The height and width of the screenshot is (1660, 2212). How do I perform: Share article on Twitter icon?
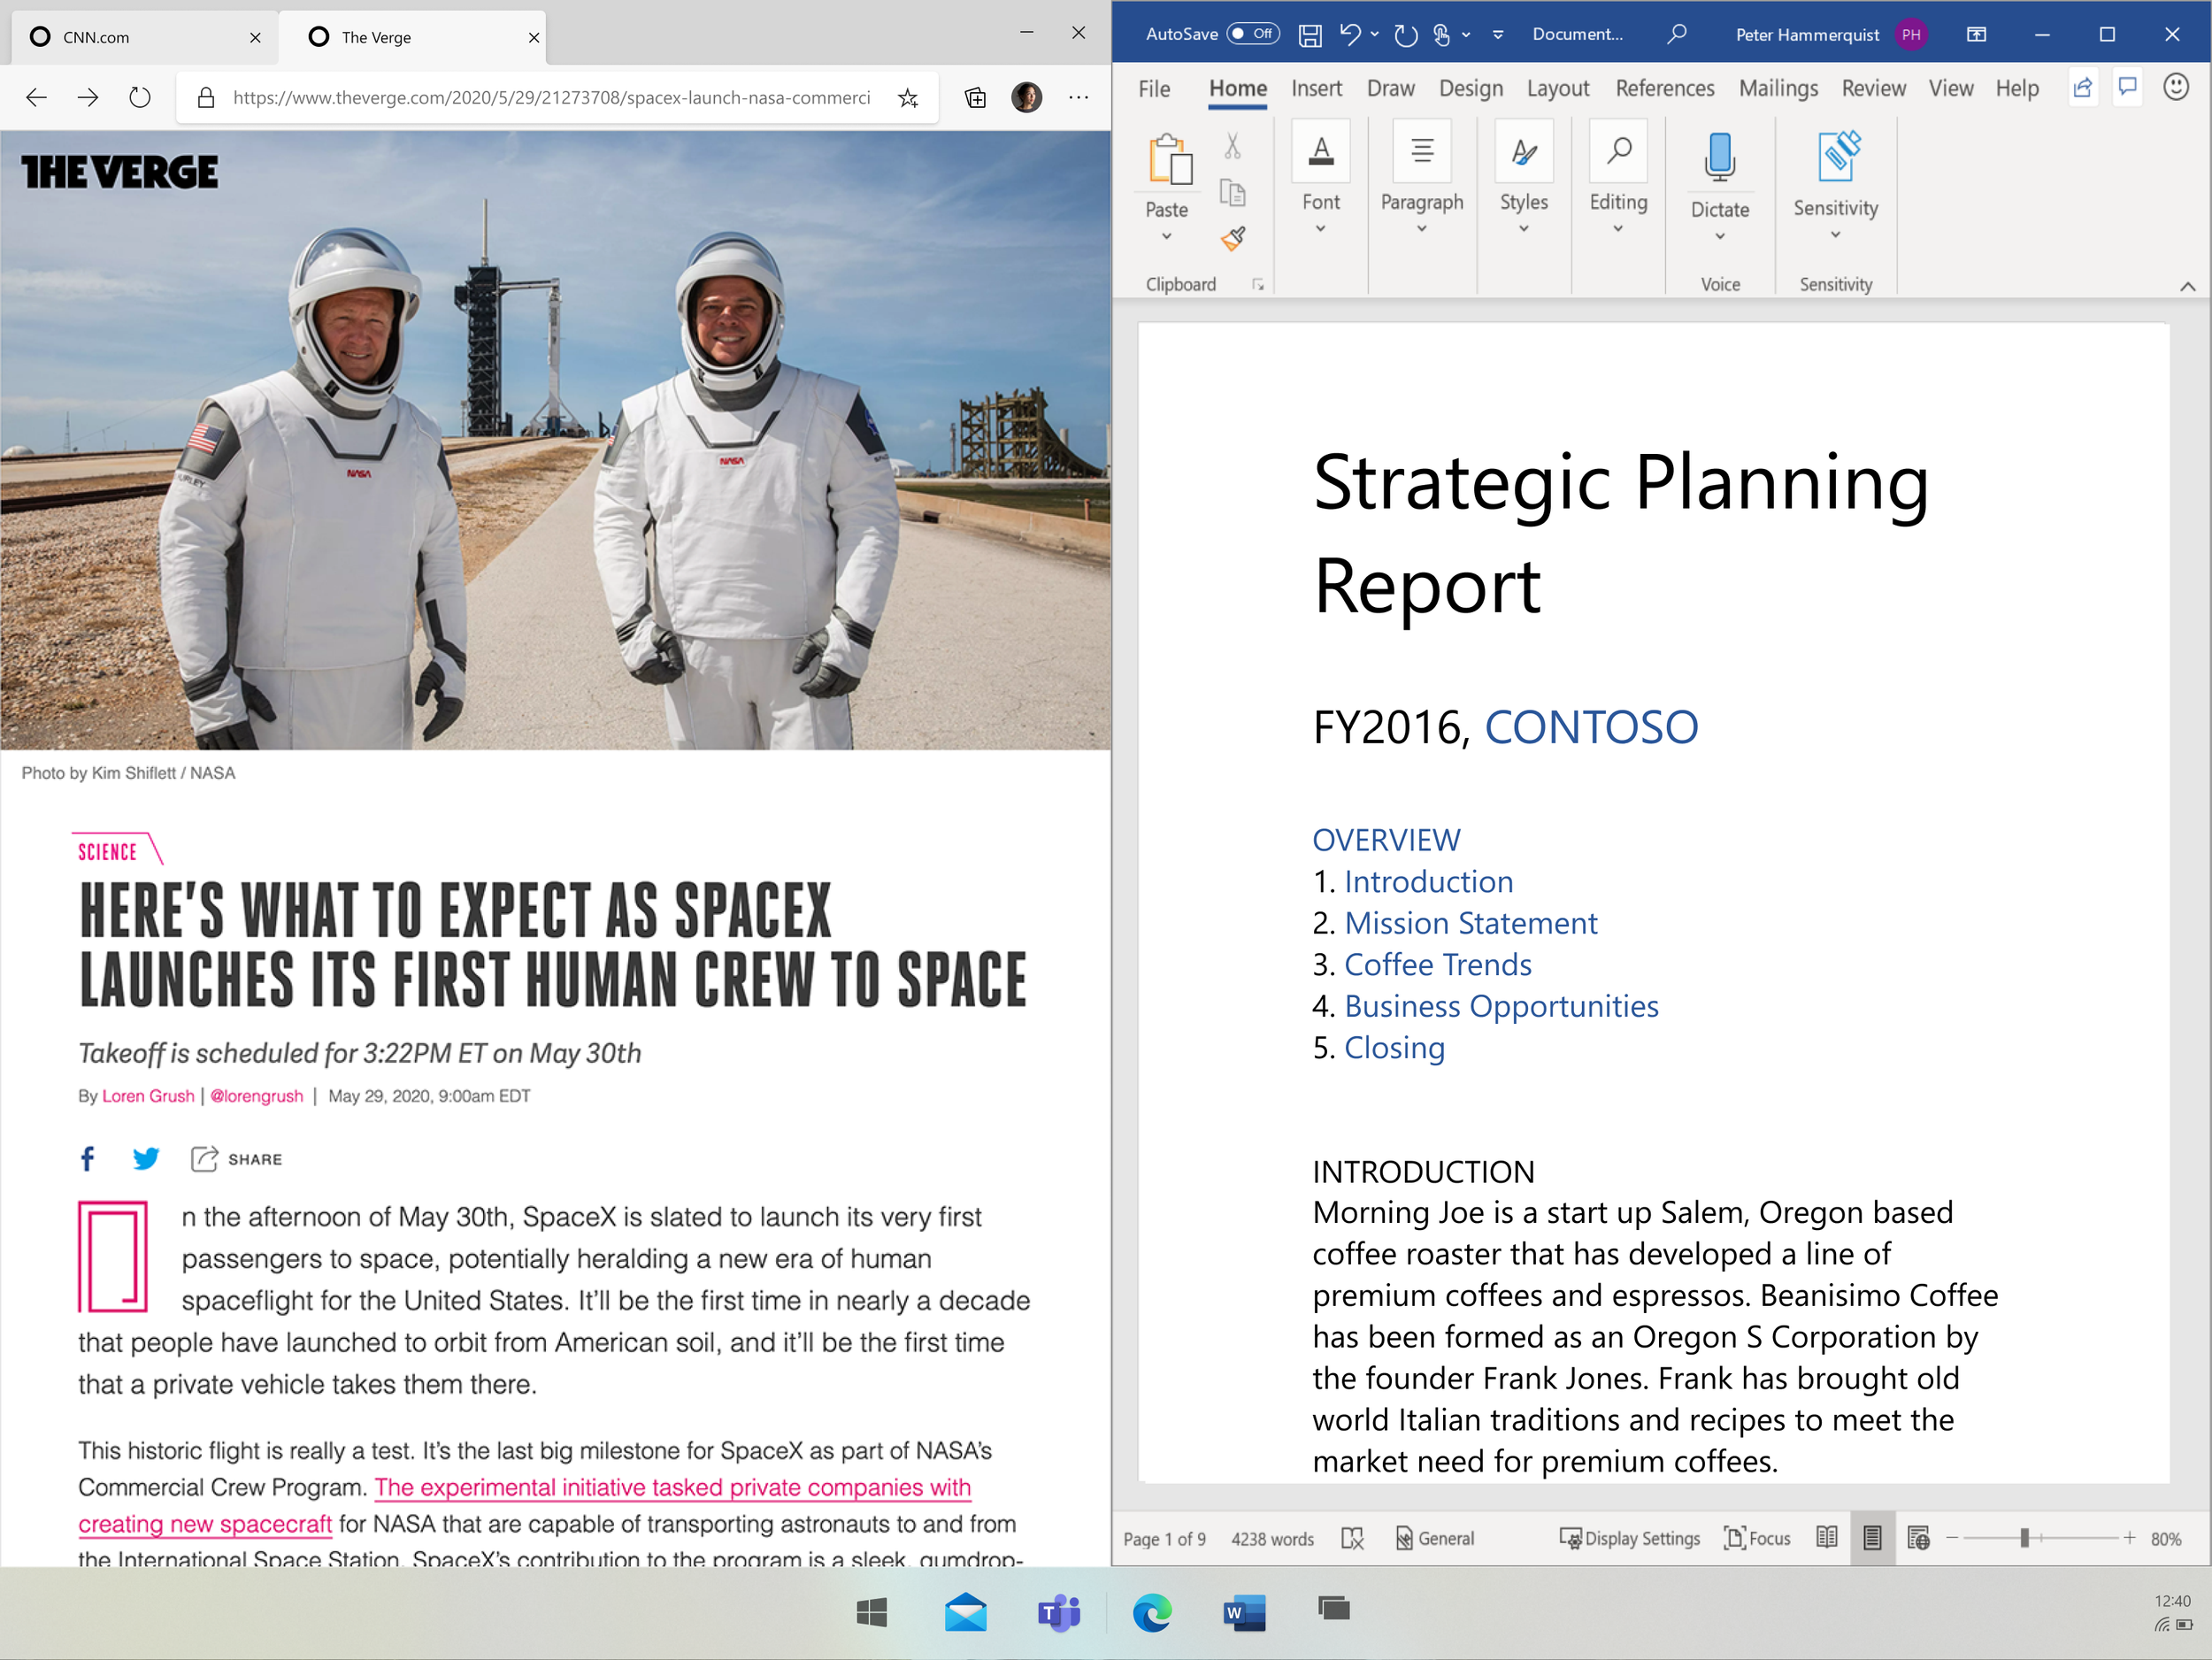(146, 1159)
